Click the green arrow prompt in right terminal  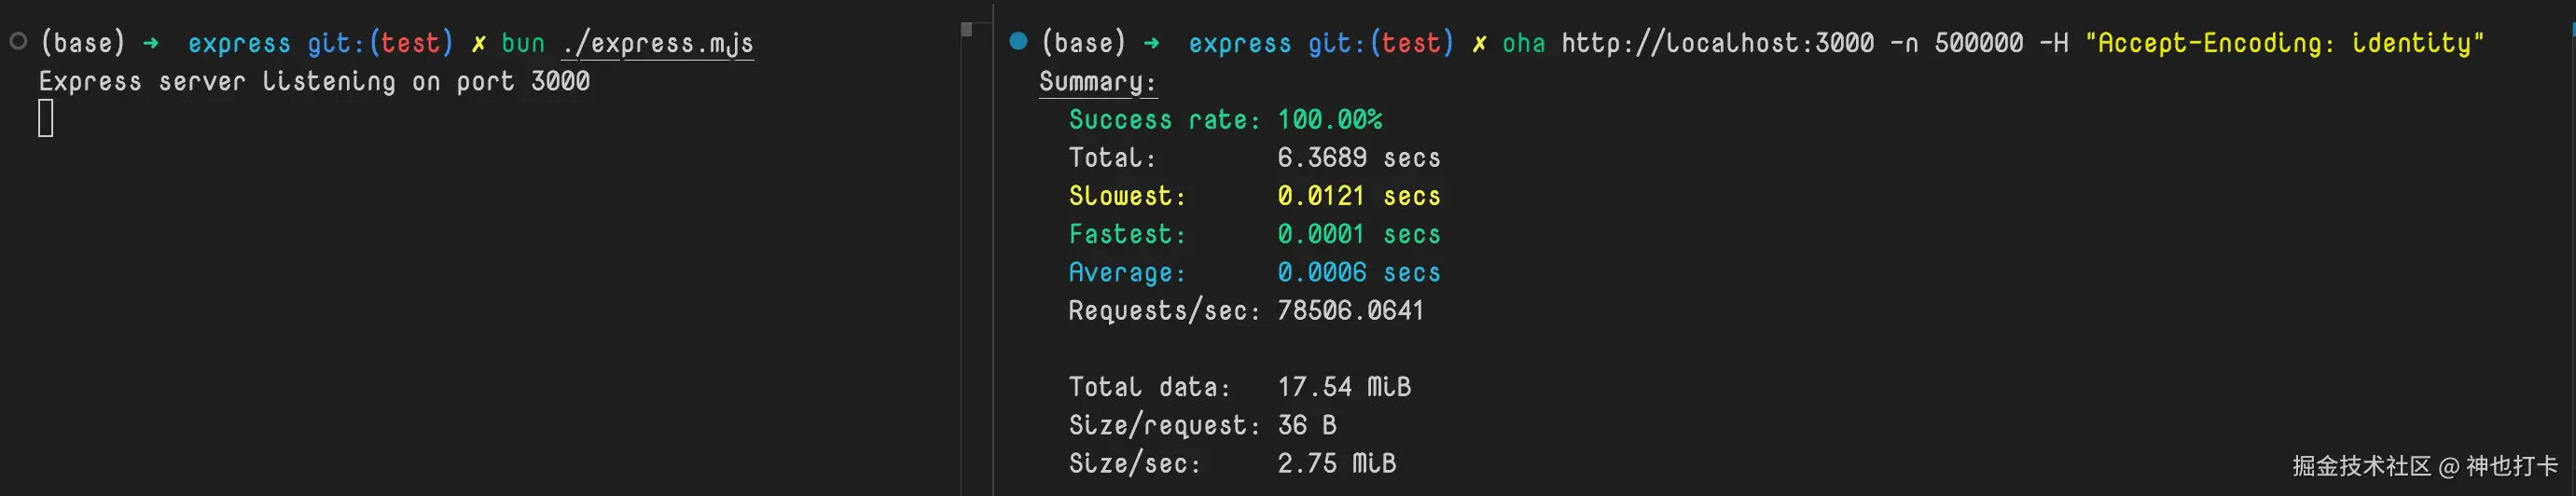tap(1152, 43)
